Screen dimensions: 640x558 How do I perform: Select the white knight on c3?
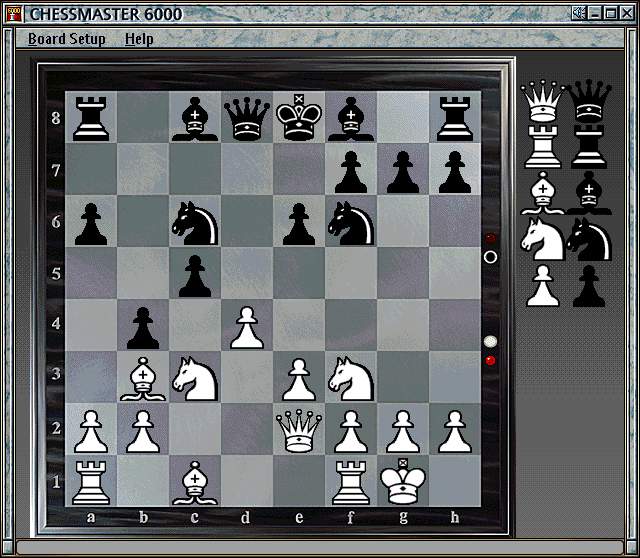pos(195,379)
